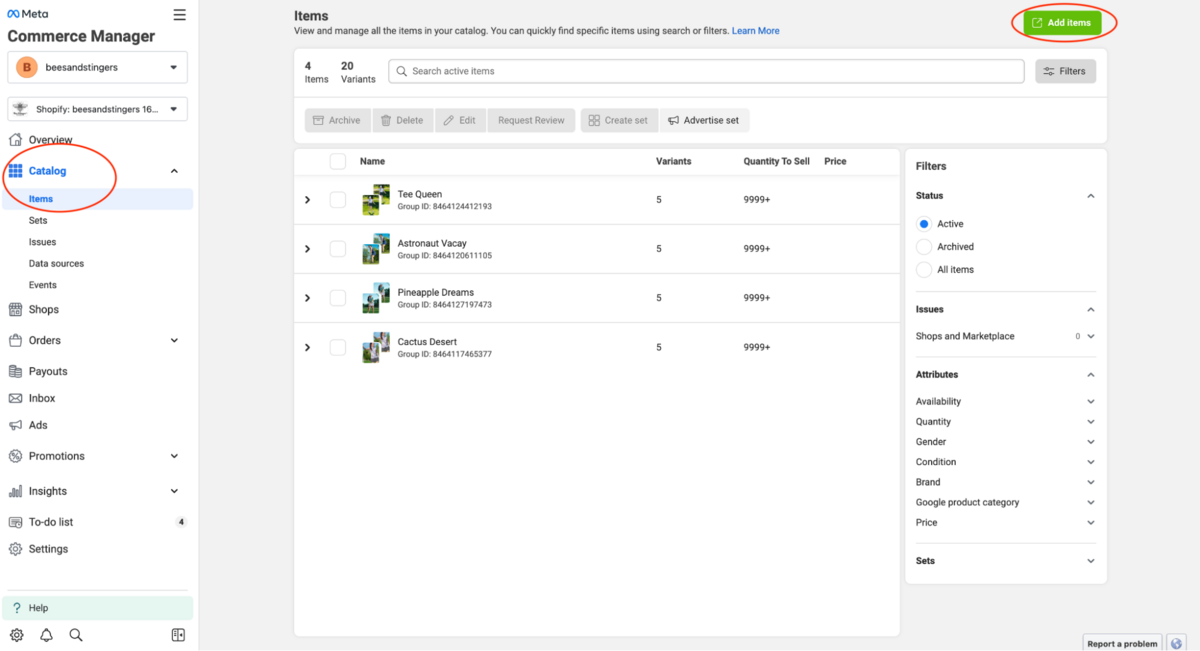Viewport: 1200px width, 651px height.
Task: Check the Tee Queen item checkbox
Action: pos(338,200)
